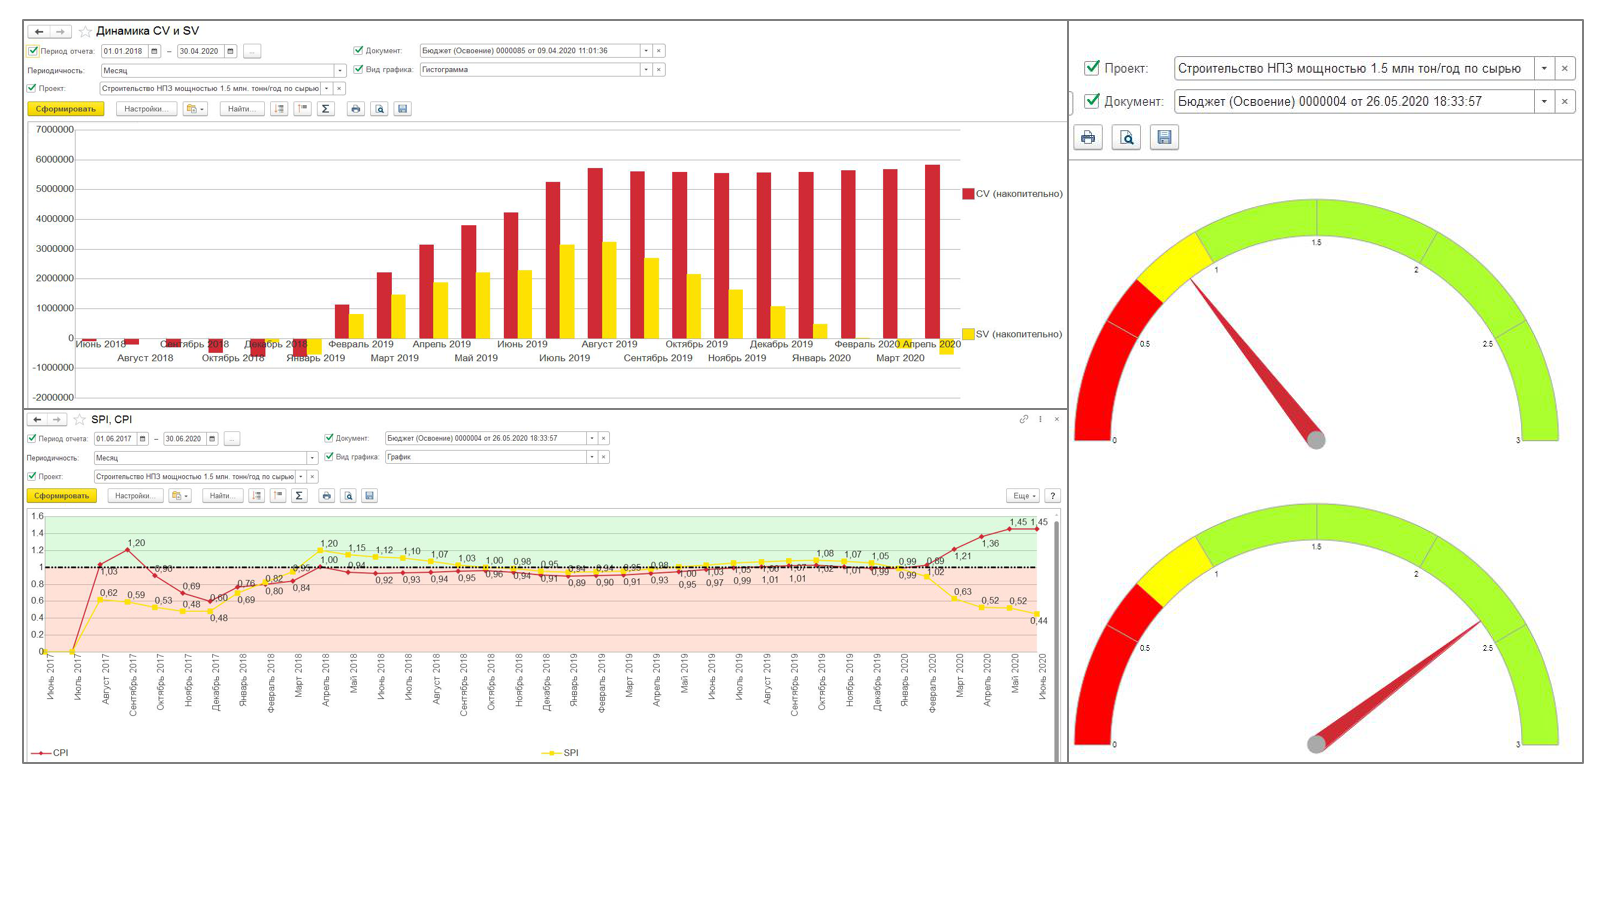Open report variants menu in CV и SV toolbar
Screen dimensions: 1600x900
pyautogui.click(x=195, y=109)
